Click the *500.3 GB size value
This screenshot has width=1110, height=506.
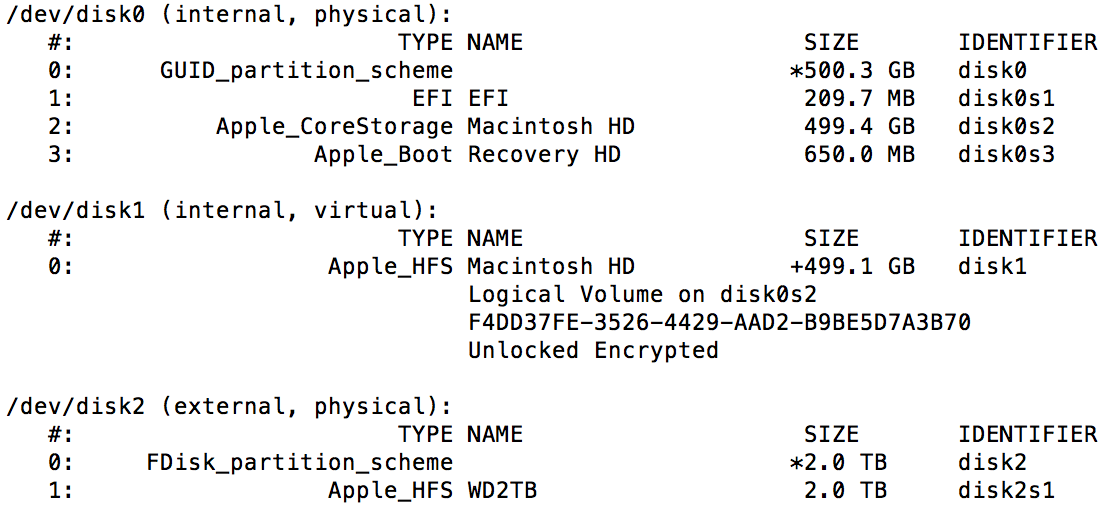tap(852, 71)
